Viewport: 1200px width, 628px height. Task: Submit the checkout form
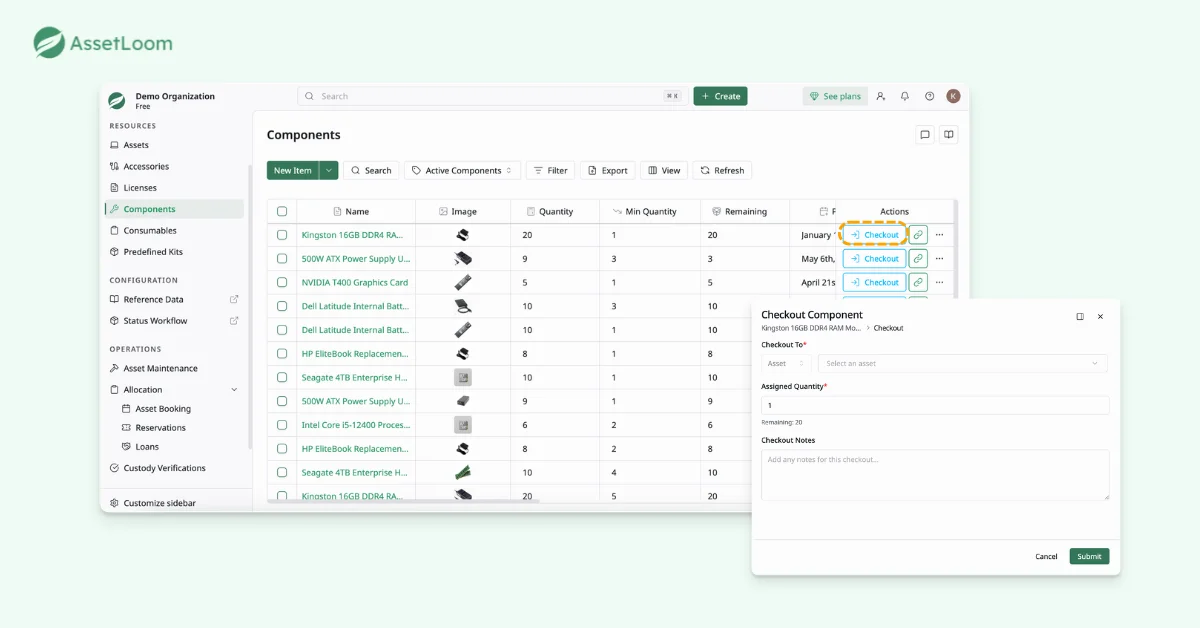click(x=1089, y=556)
